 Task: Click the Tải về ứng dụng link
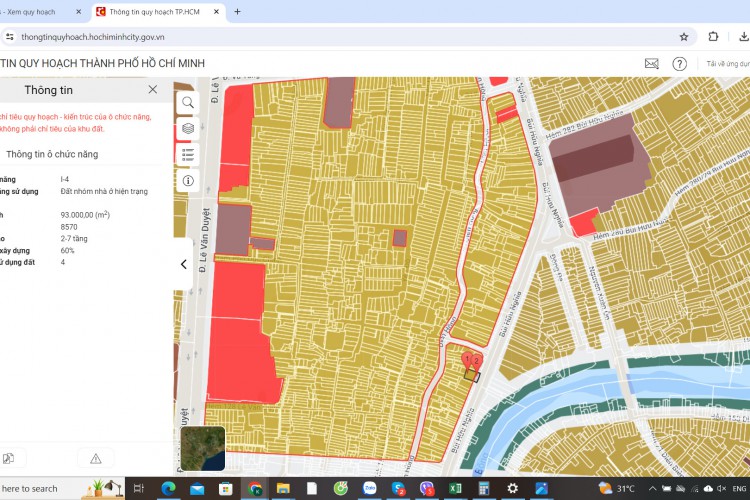pyautogui.click(x=727, y=63)
